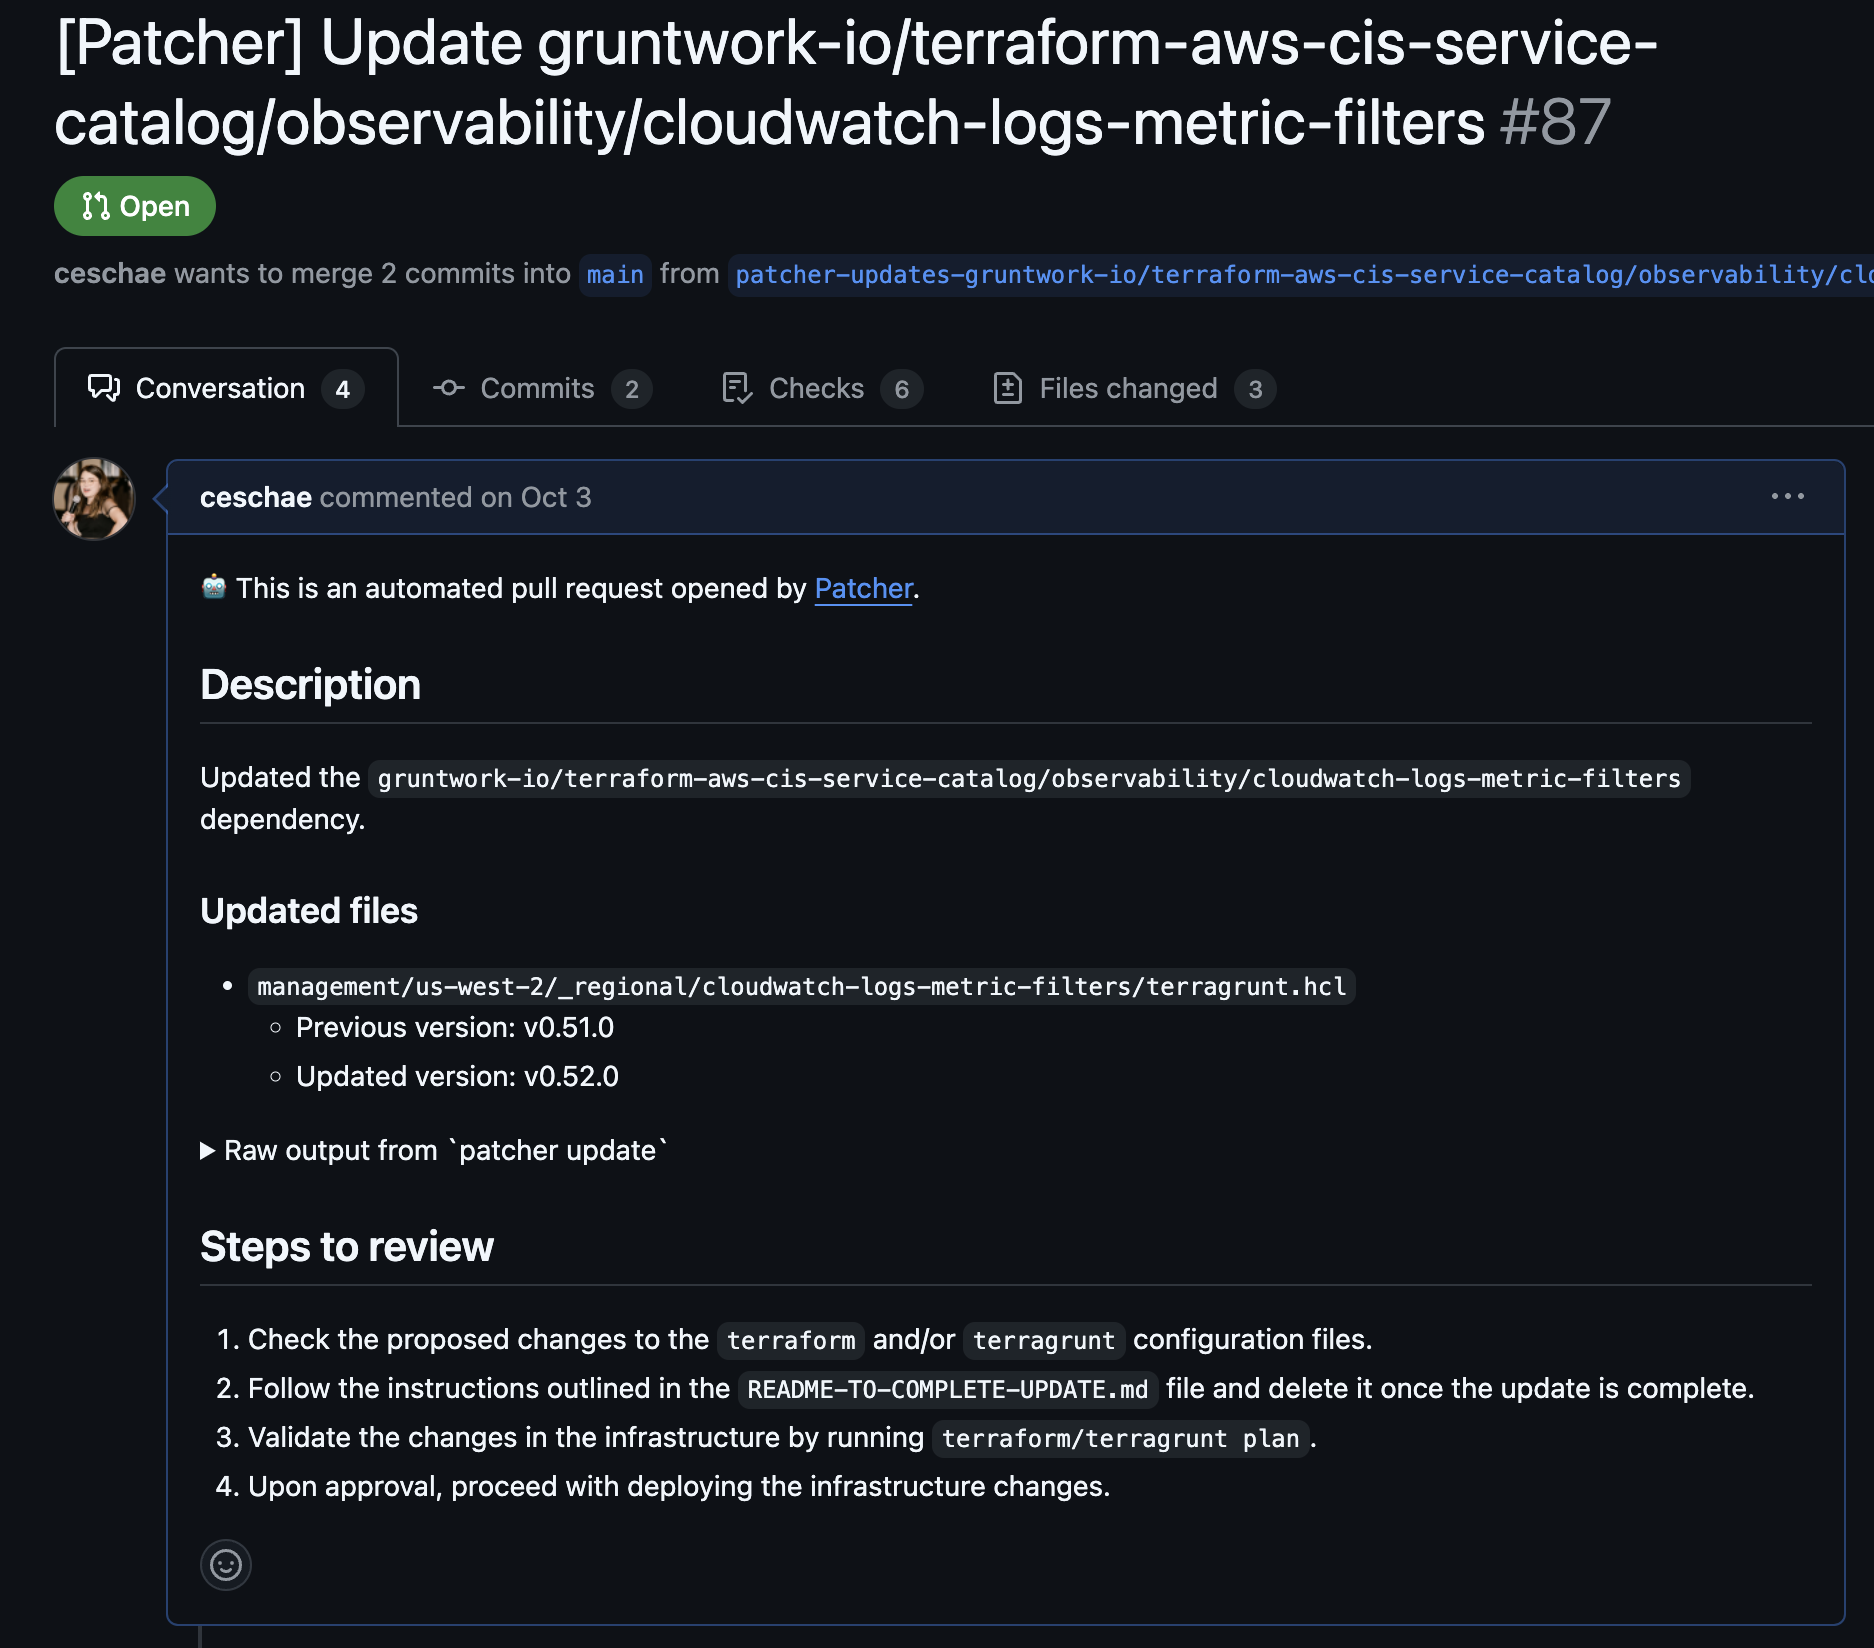Image resolution: width=1874 pixels, height=1648 pixels.
Task: Click the ceschae avatar image
Action: click(94, 499)
